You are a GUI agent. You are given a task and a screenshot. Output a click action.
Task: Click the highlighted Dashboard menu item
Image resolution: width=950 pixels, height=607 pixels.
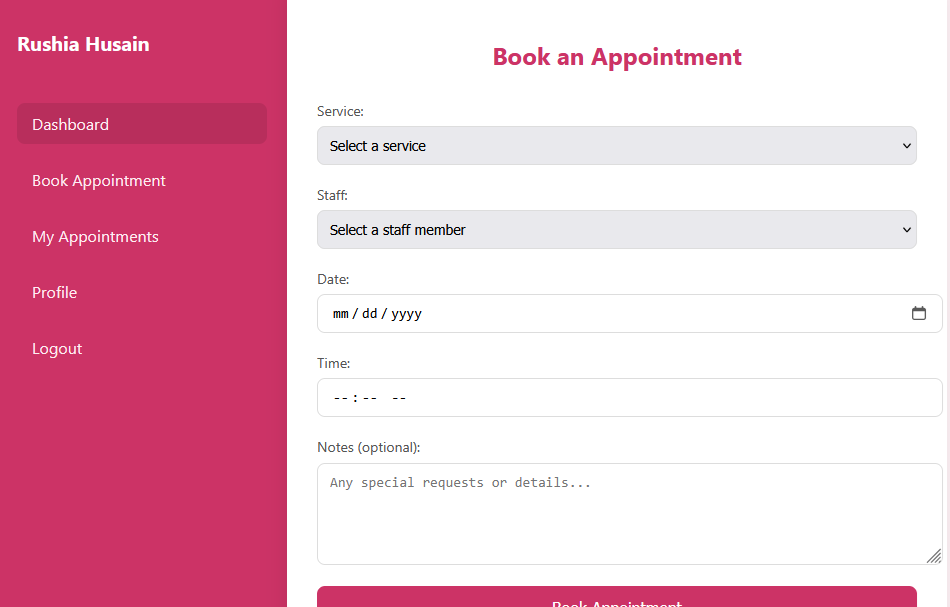[x=141, y=123]
